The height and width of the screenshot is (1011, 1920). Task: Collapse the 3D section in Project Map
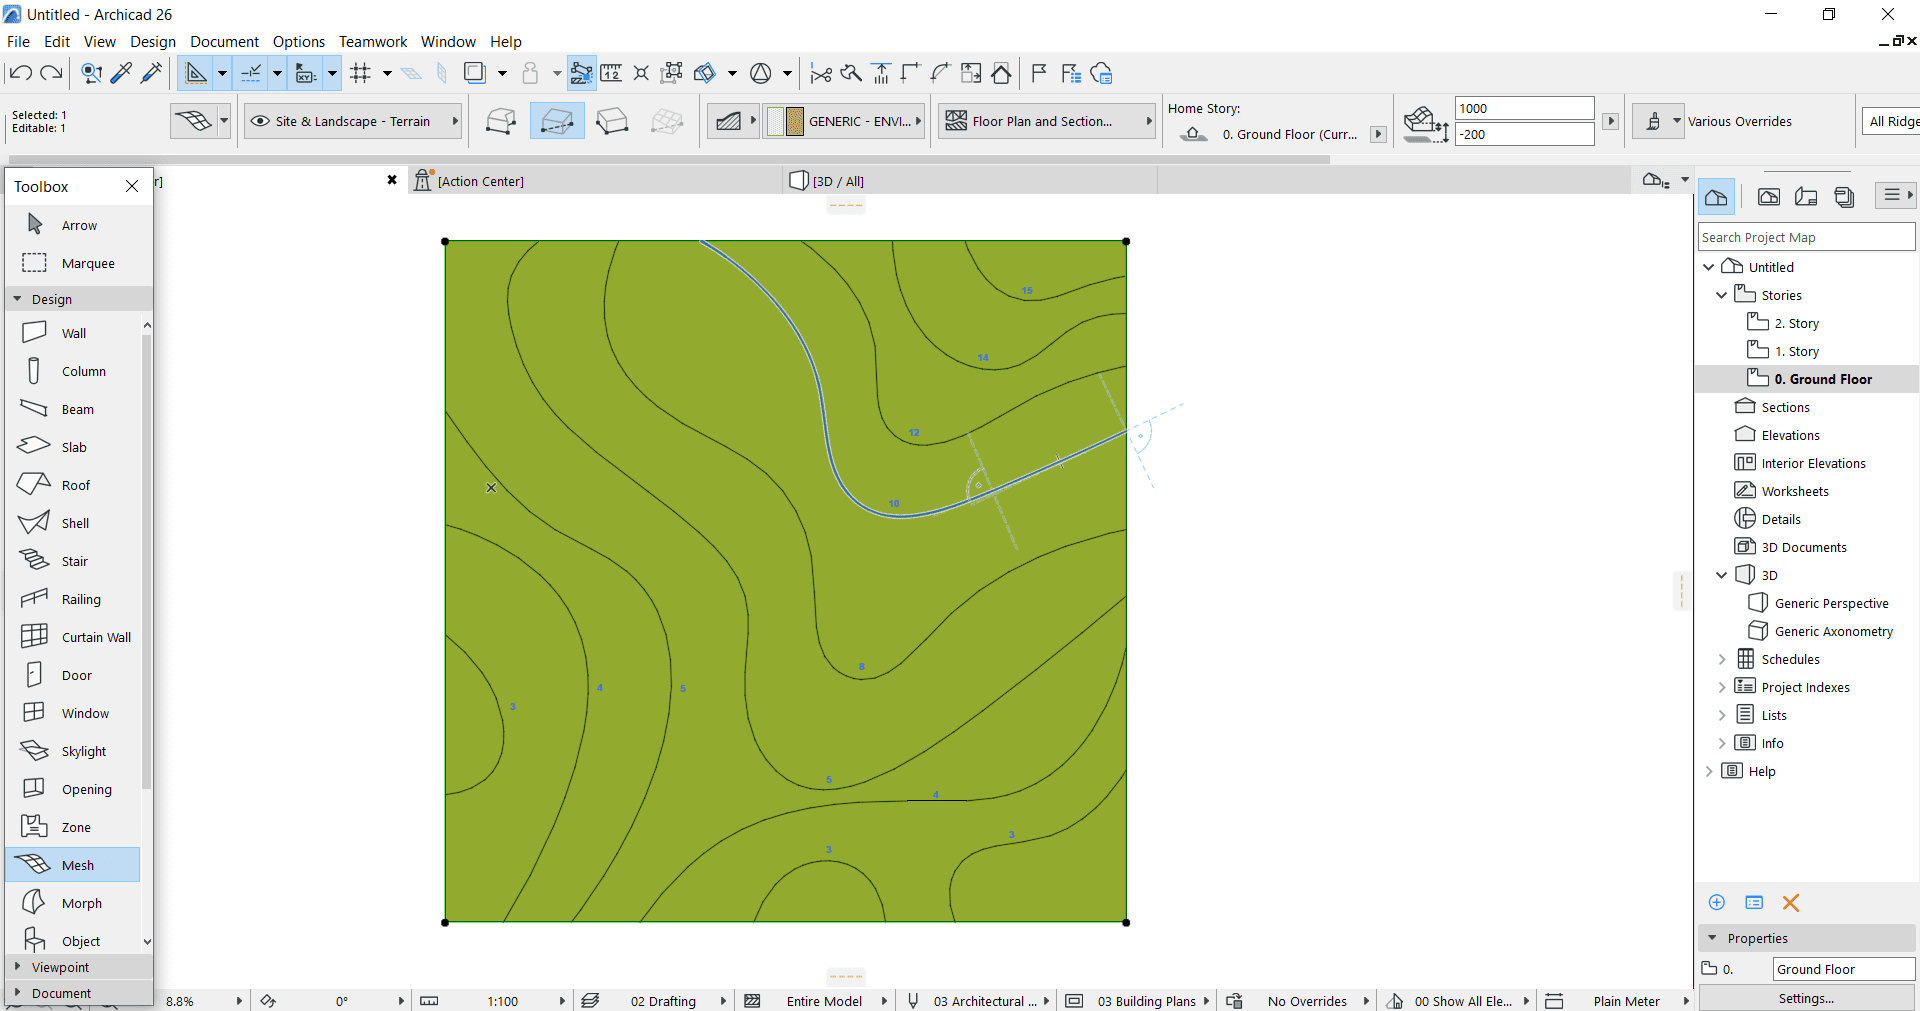click(1720, 575)
